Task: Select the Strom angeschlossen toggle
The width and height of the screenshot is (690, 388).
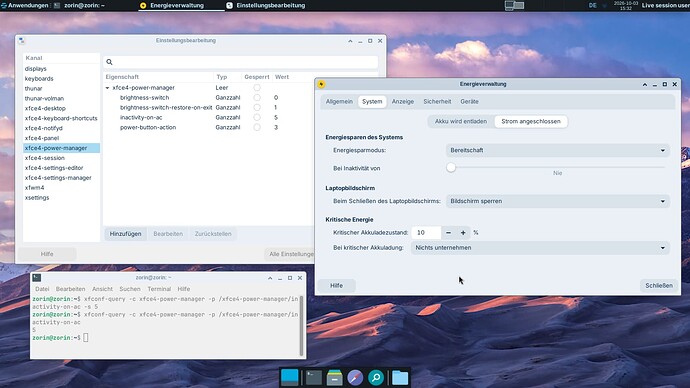Action: pos(531,121)
